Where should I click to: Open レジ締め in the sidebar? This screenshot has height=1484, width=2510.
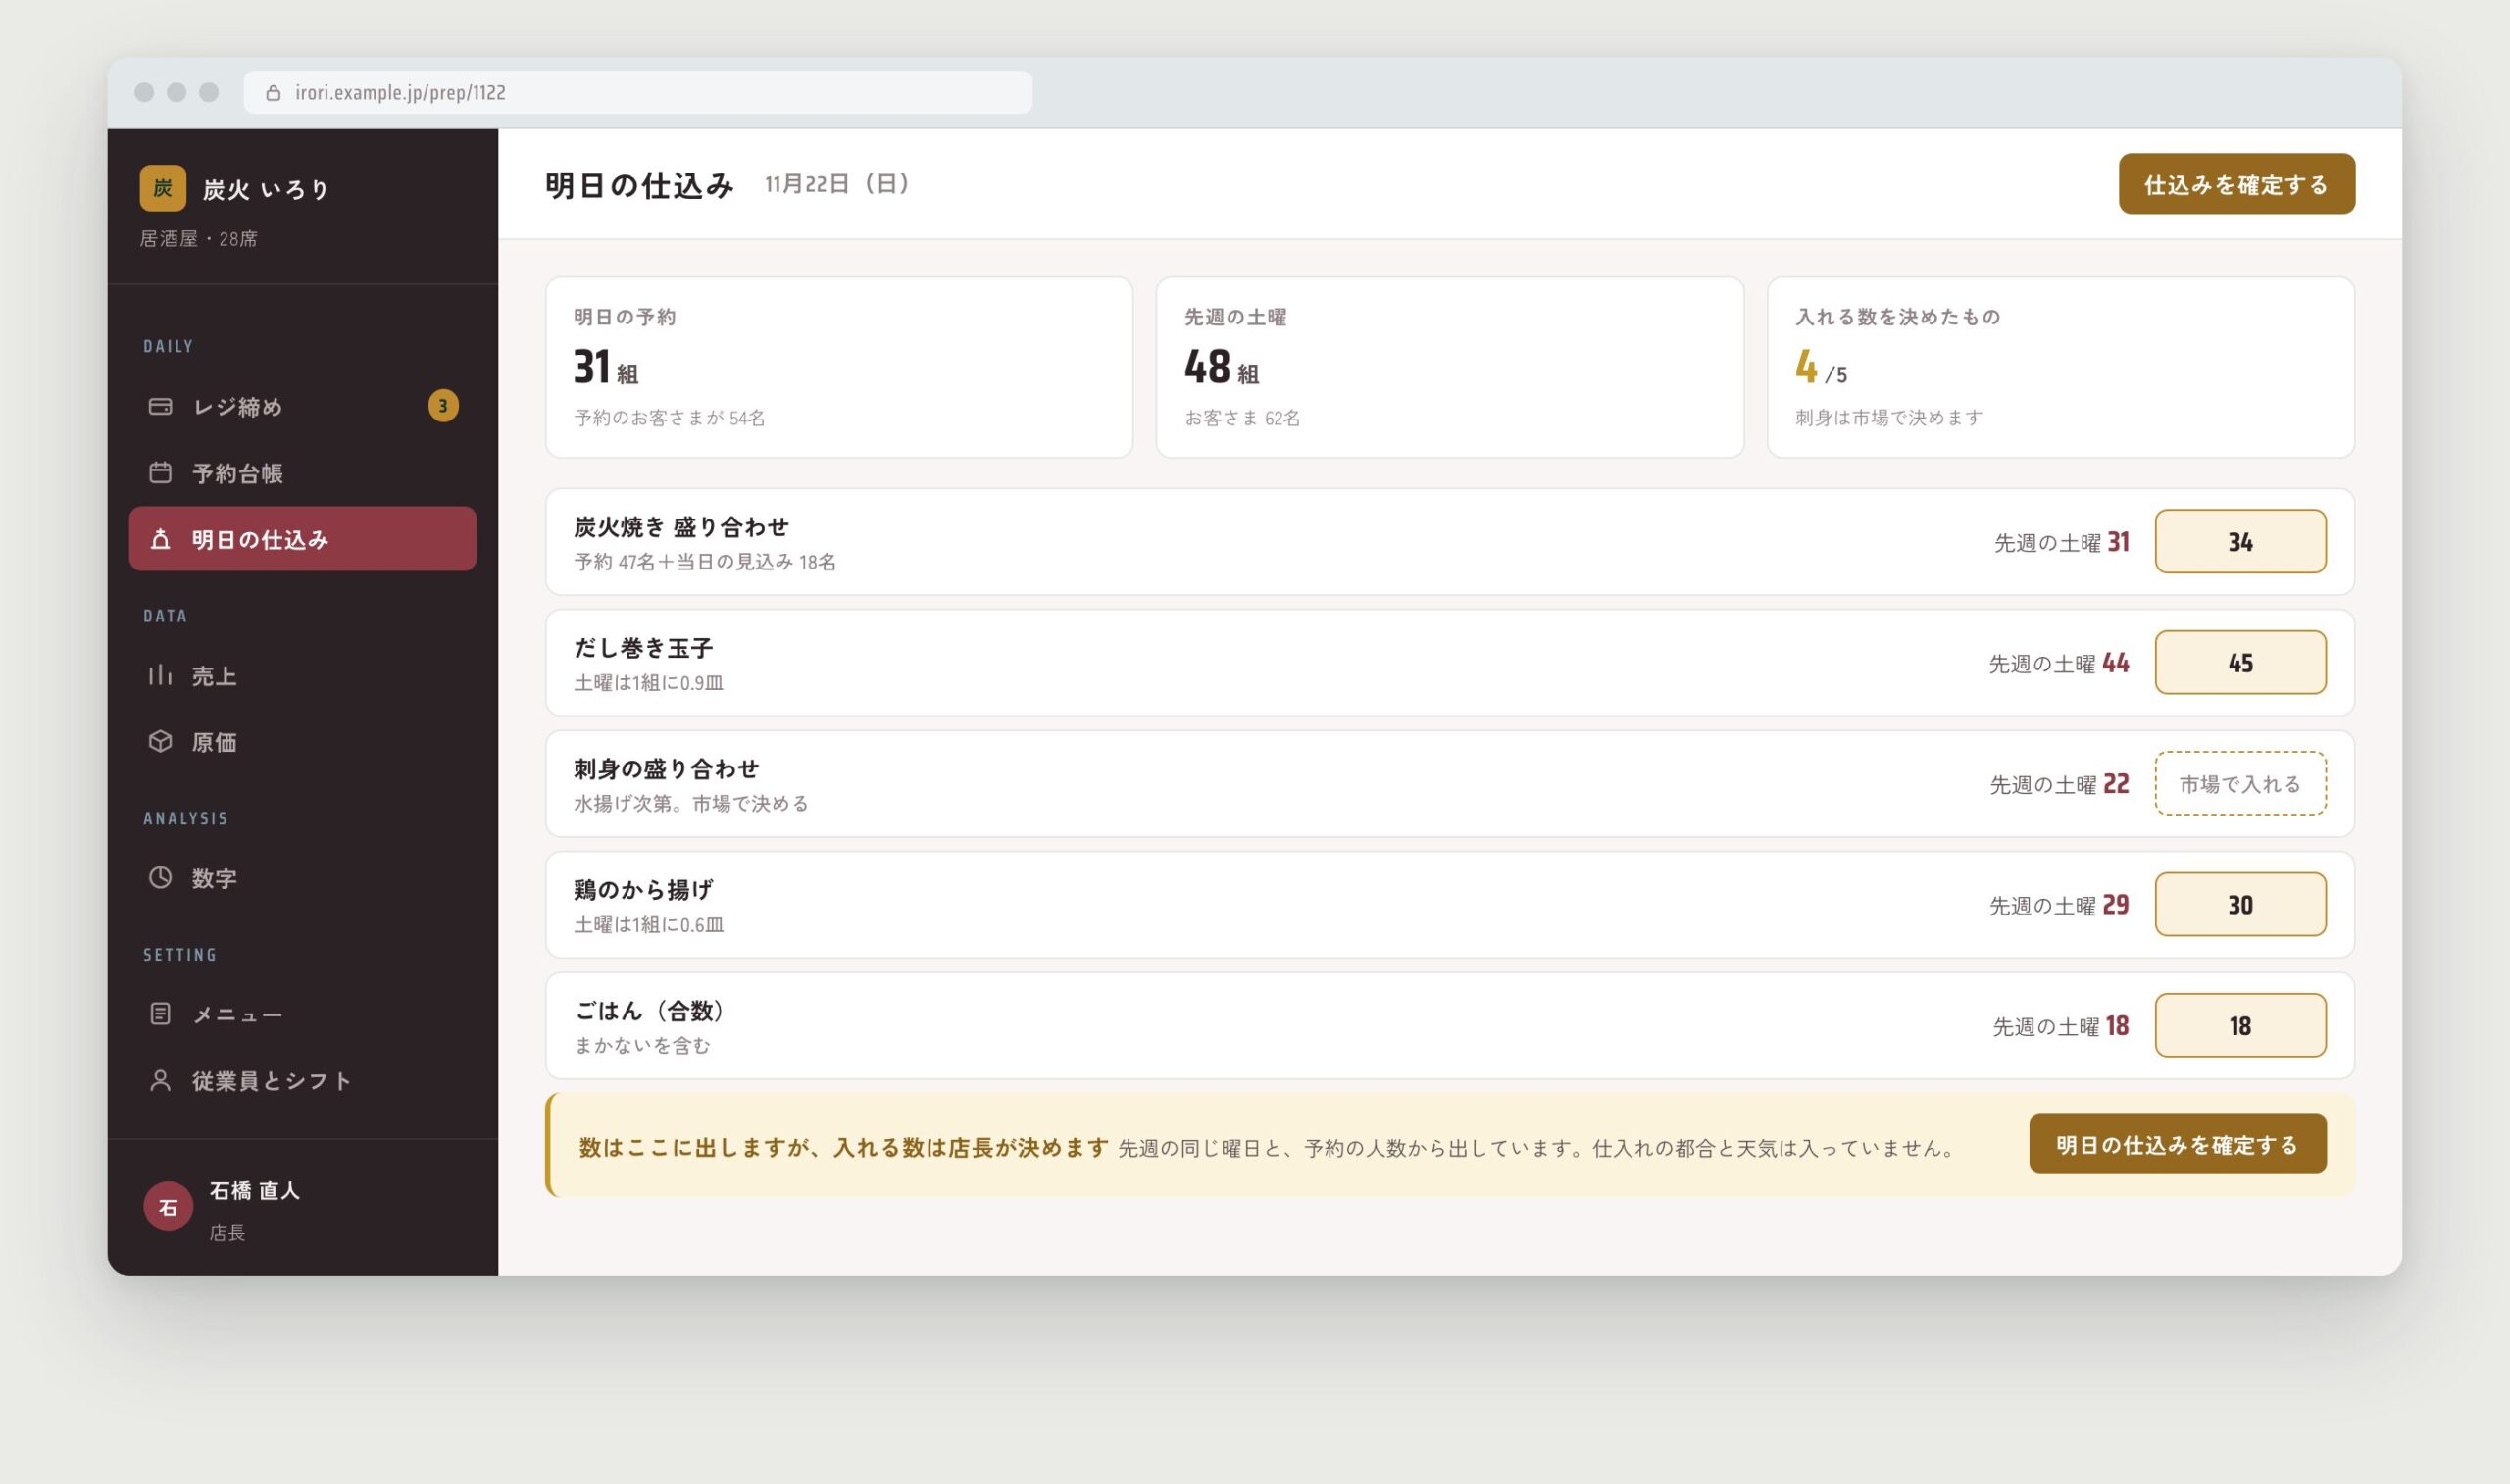[303, 406]
